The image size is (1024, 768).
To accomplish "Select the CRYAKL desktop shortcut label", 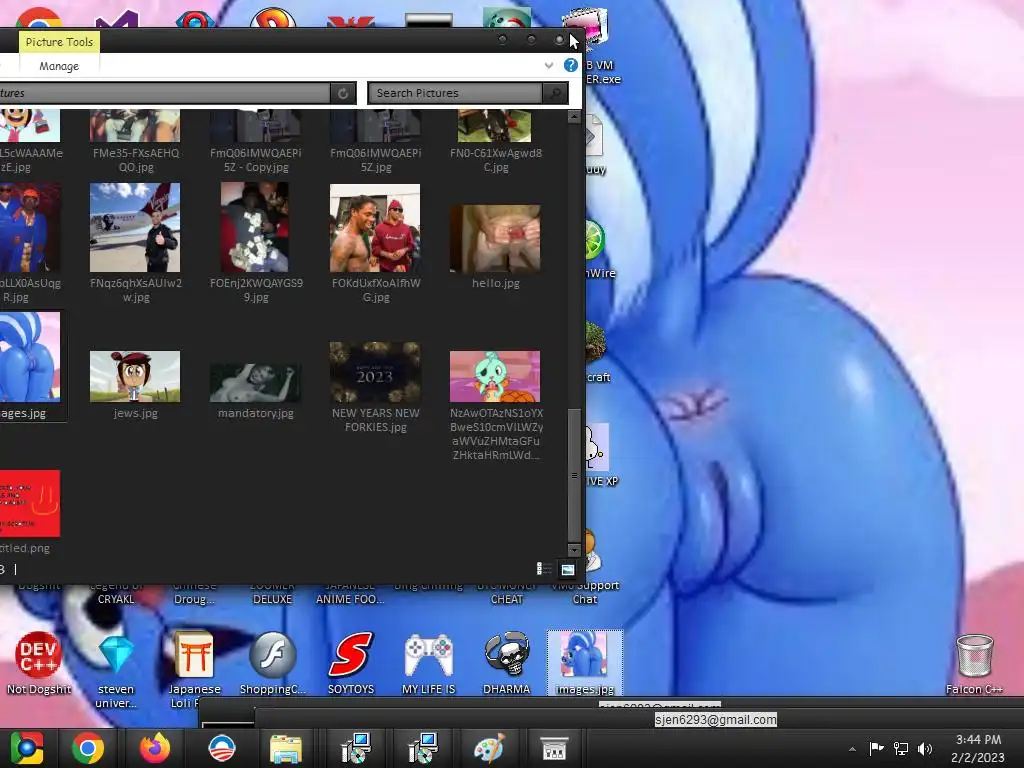I will [116, 599].
